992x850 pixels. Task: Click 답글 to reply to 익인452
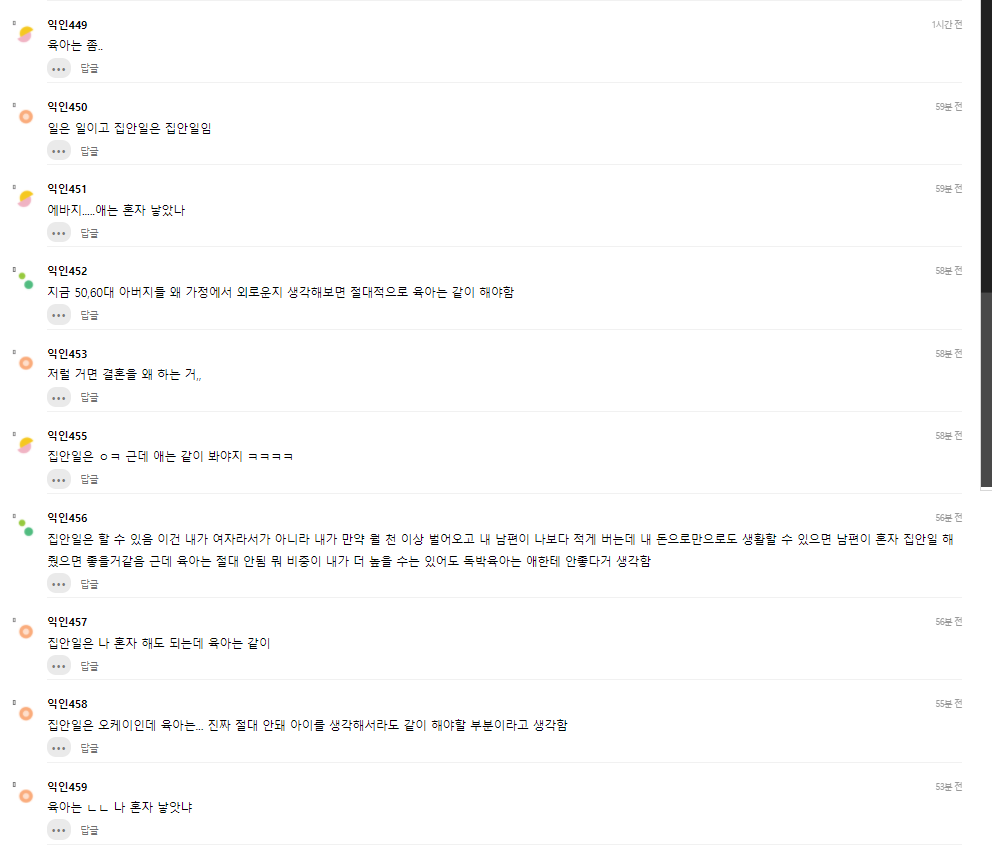tap(89, 315)
